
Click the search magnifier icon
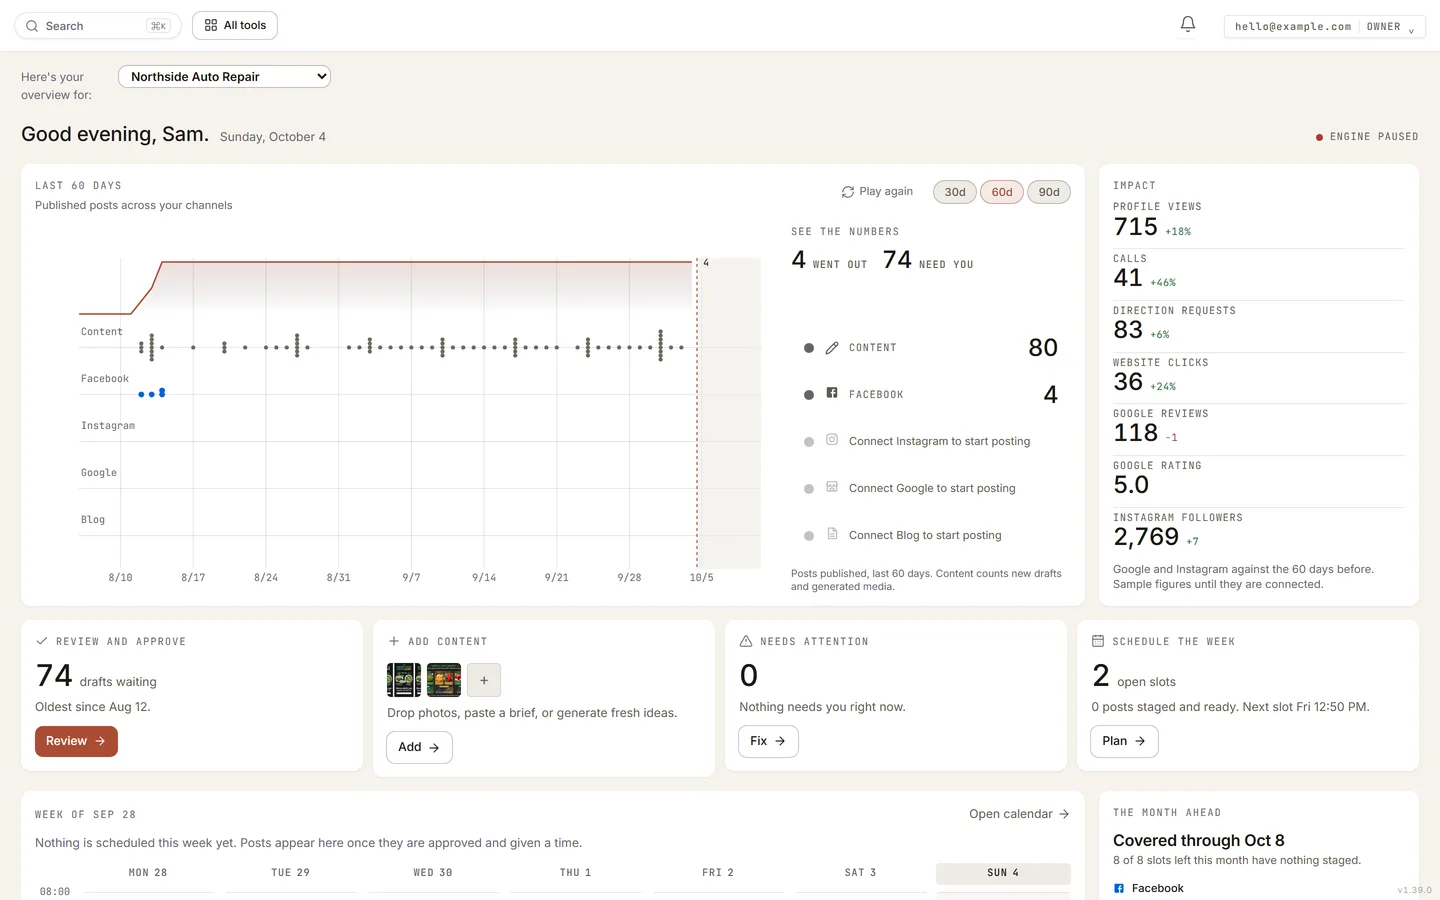[x=32, y=26]
